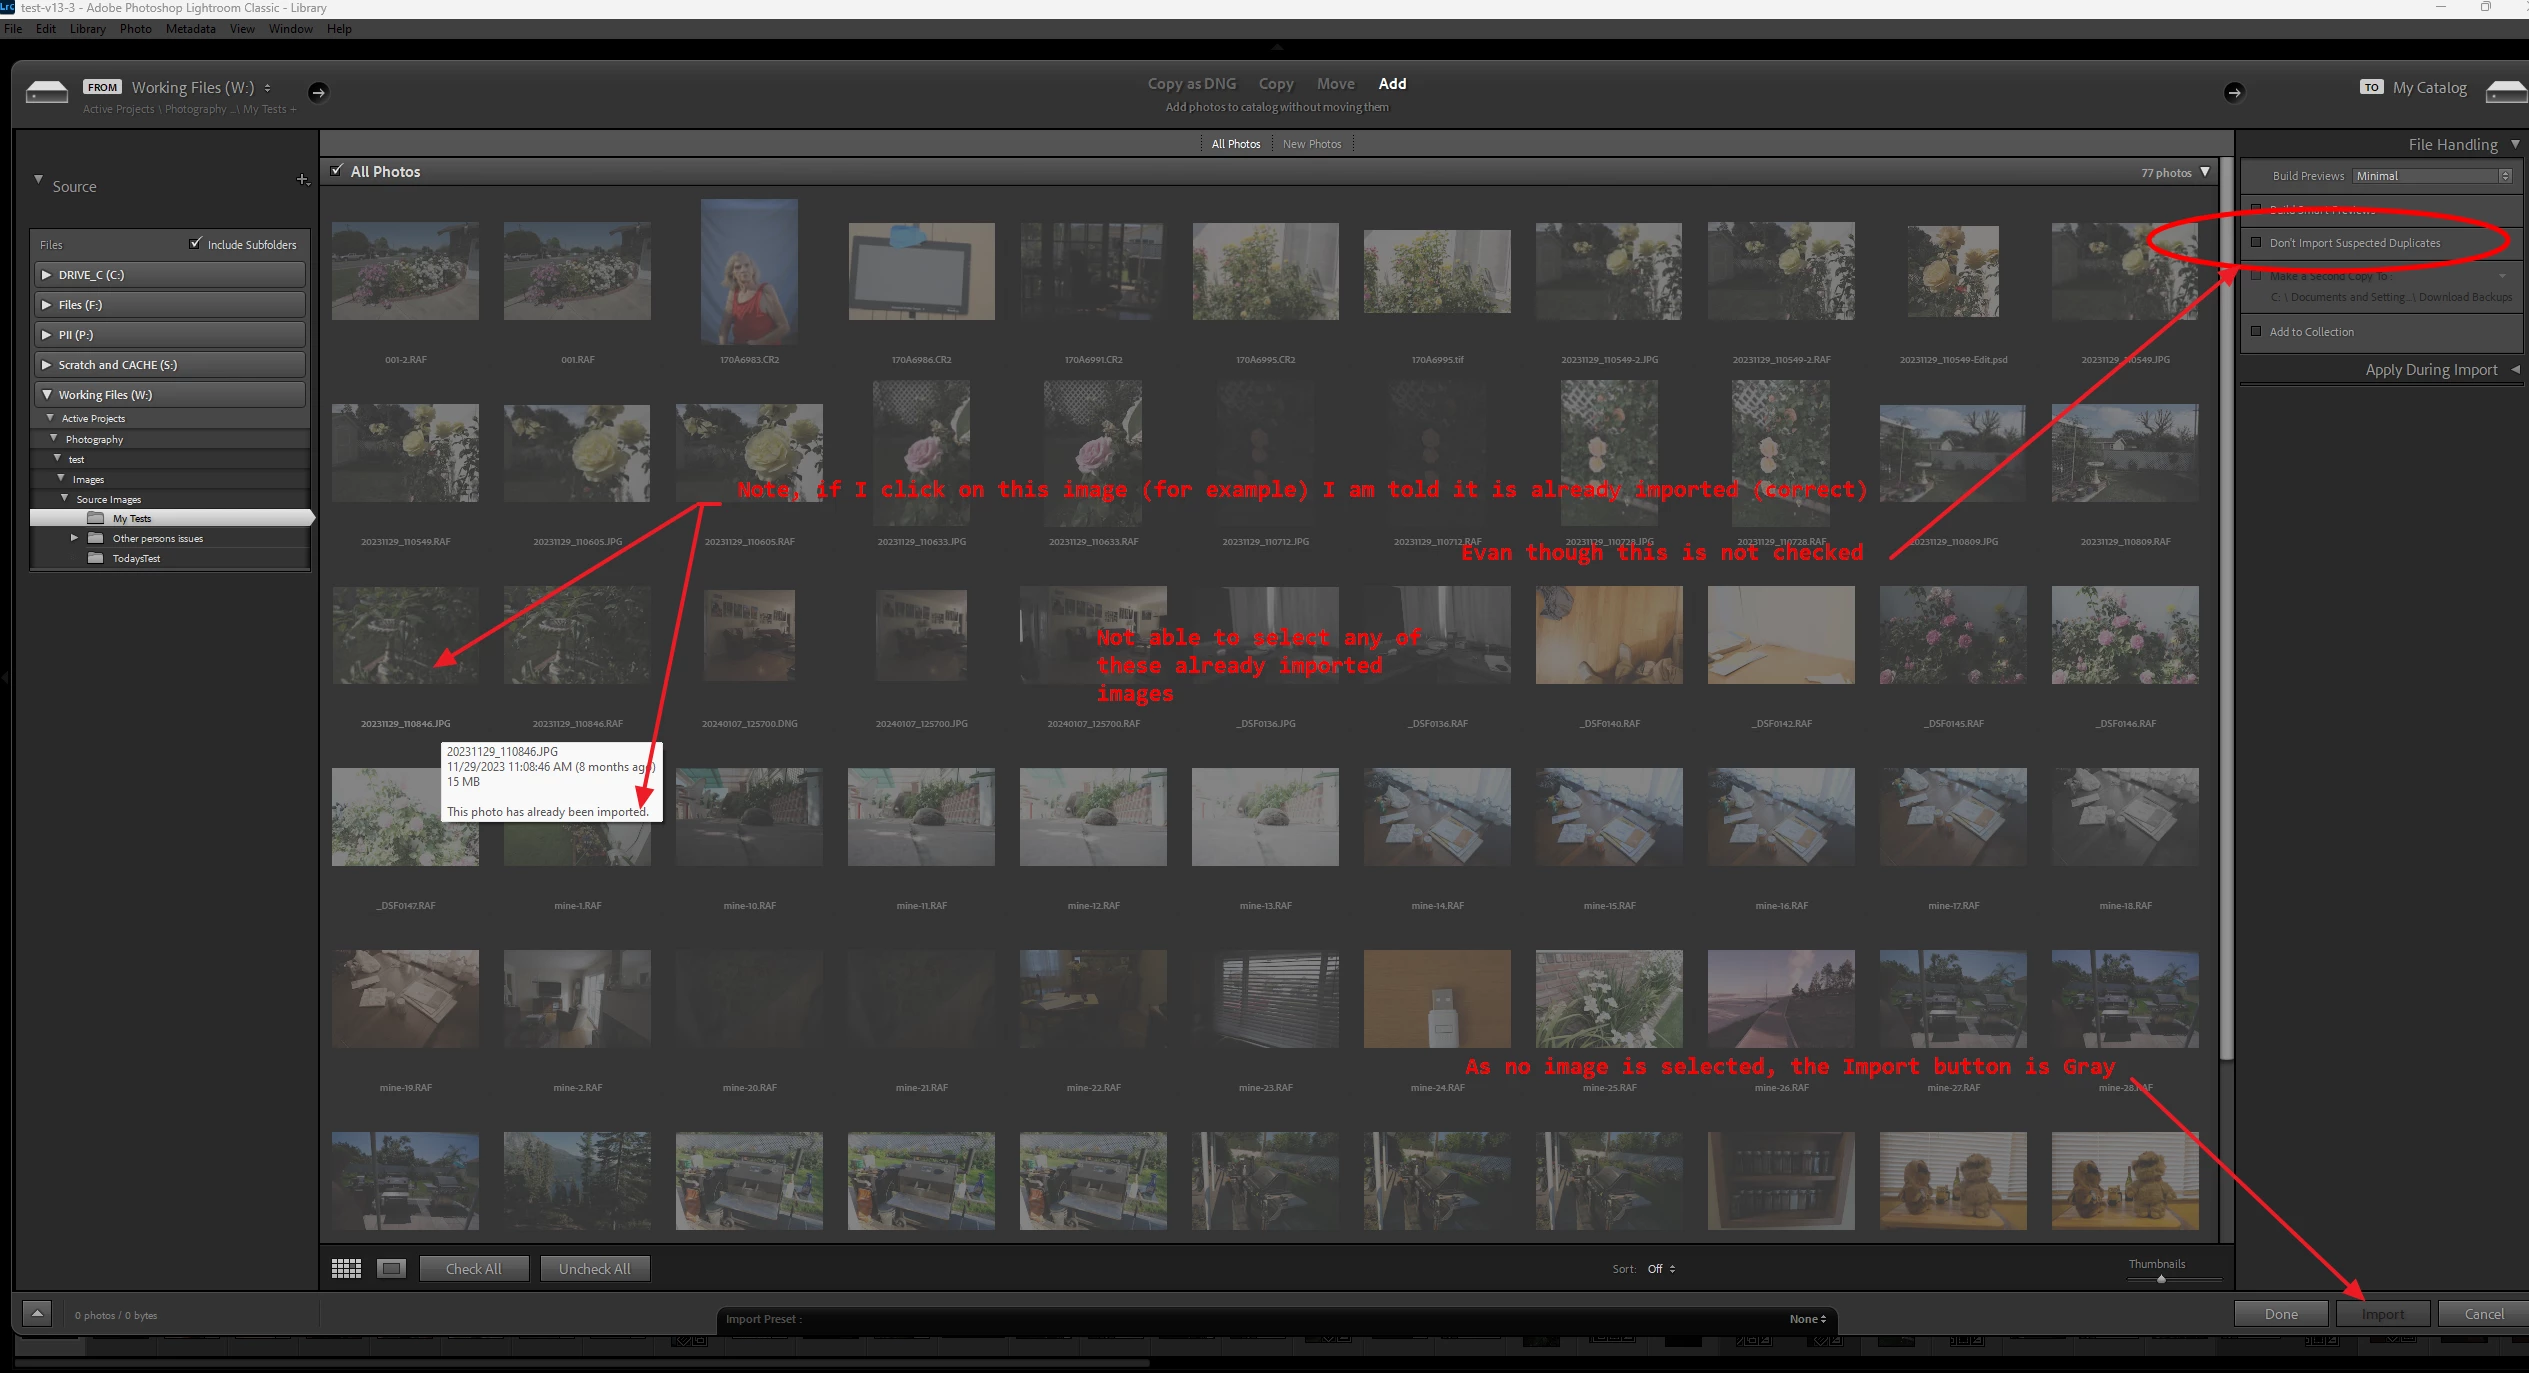This screenshot has width=2529, height=1373.
Task: Check the Add to Collection option
Action: coord(2256,331)
